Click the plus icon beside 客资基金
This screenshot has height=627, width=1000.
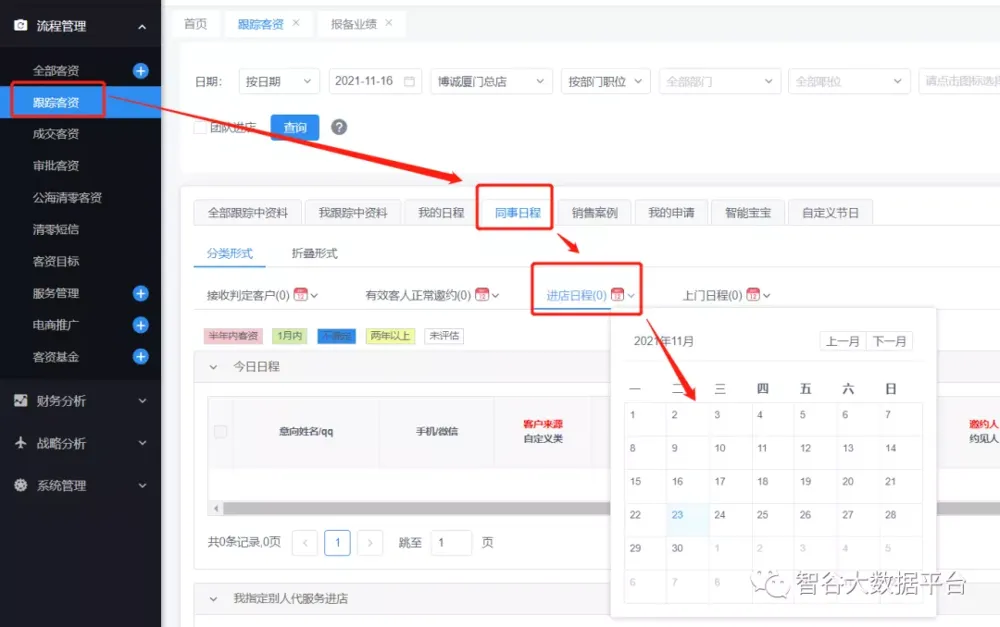pos(141,357)
